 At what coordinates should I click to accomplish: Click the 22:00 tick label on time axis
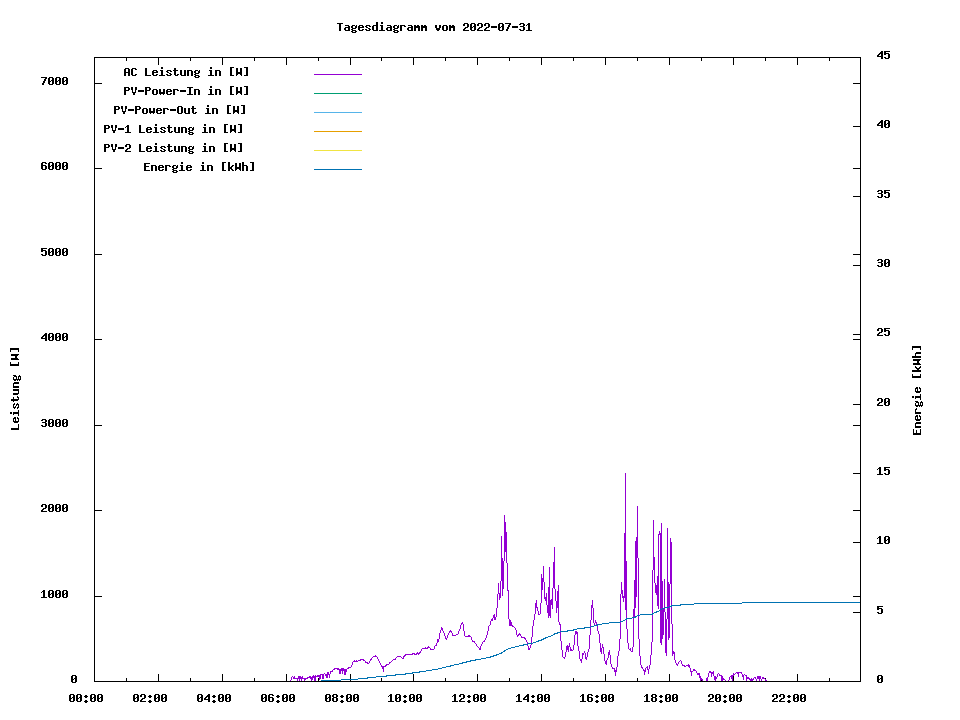tap(789, 698)
